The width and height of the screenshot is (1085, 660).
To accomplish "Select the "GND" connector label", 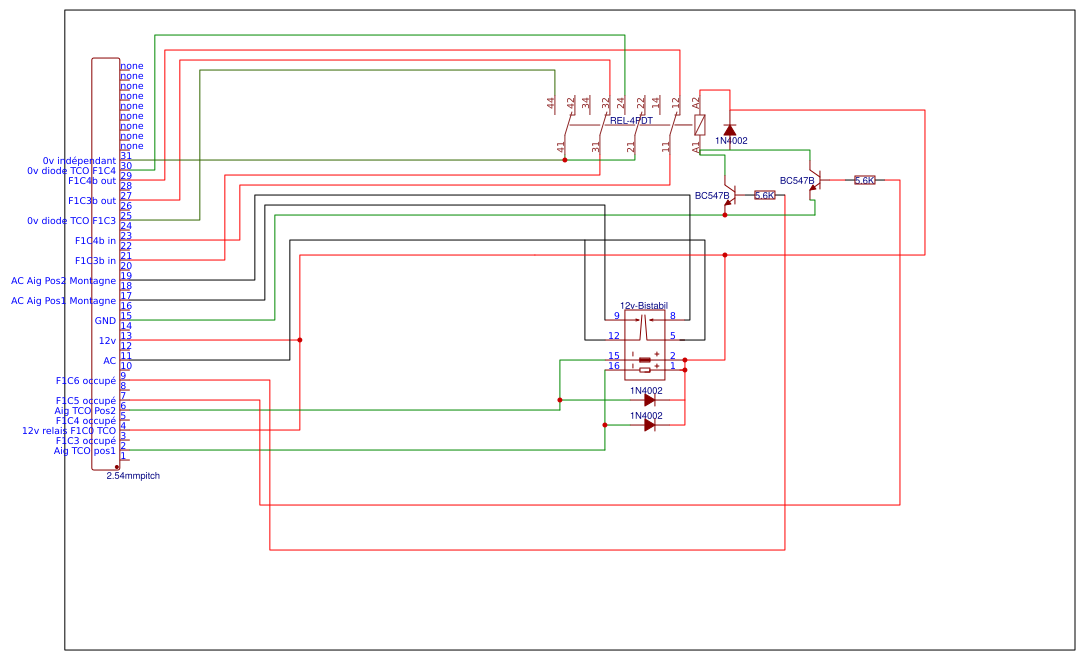I will click(105, 321).
